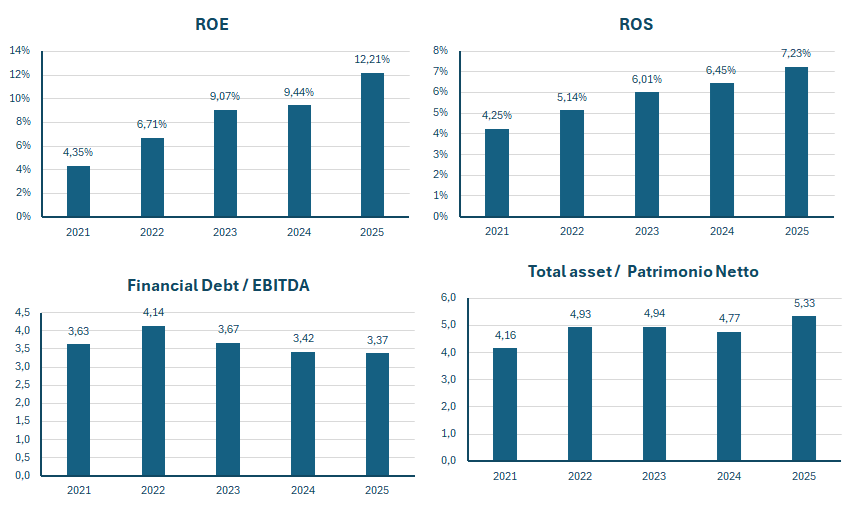Select the 2021 ROE bar labeled 4,35%
Image resolution: width=857 pixels, height=520 pixels.
pos(78,191)
